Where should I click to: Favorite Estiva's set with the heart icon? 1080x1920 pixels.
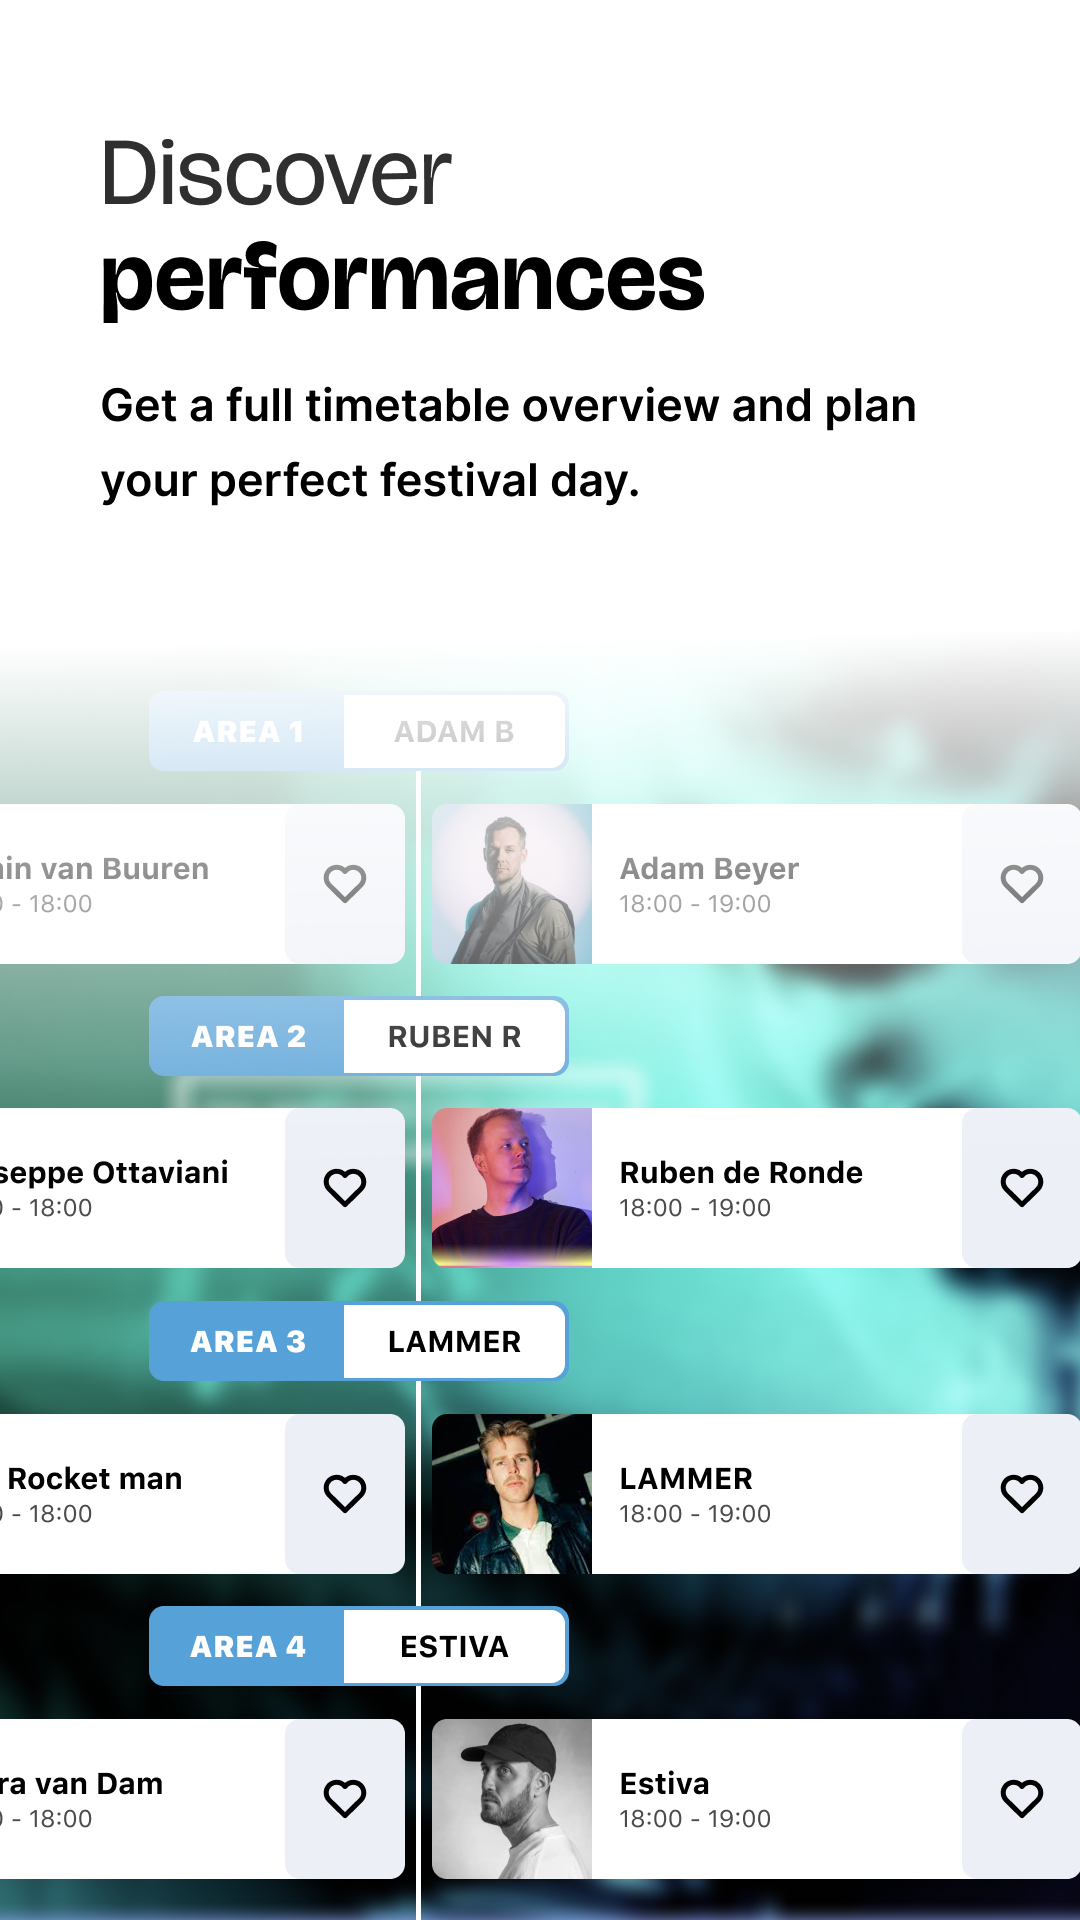click(1021, 1799)
